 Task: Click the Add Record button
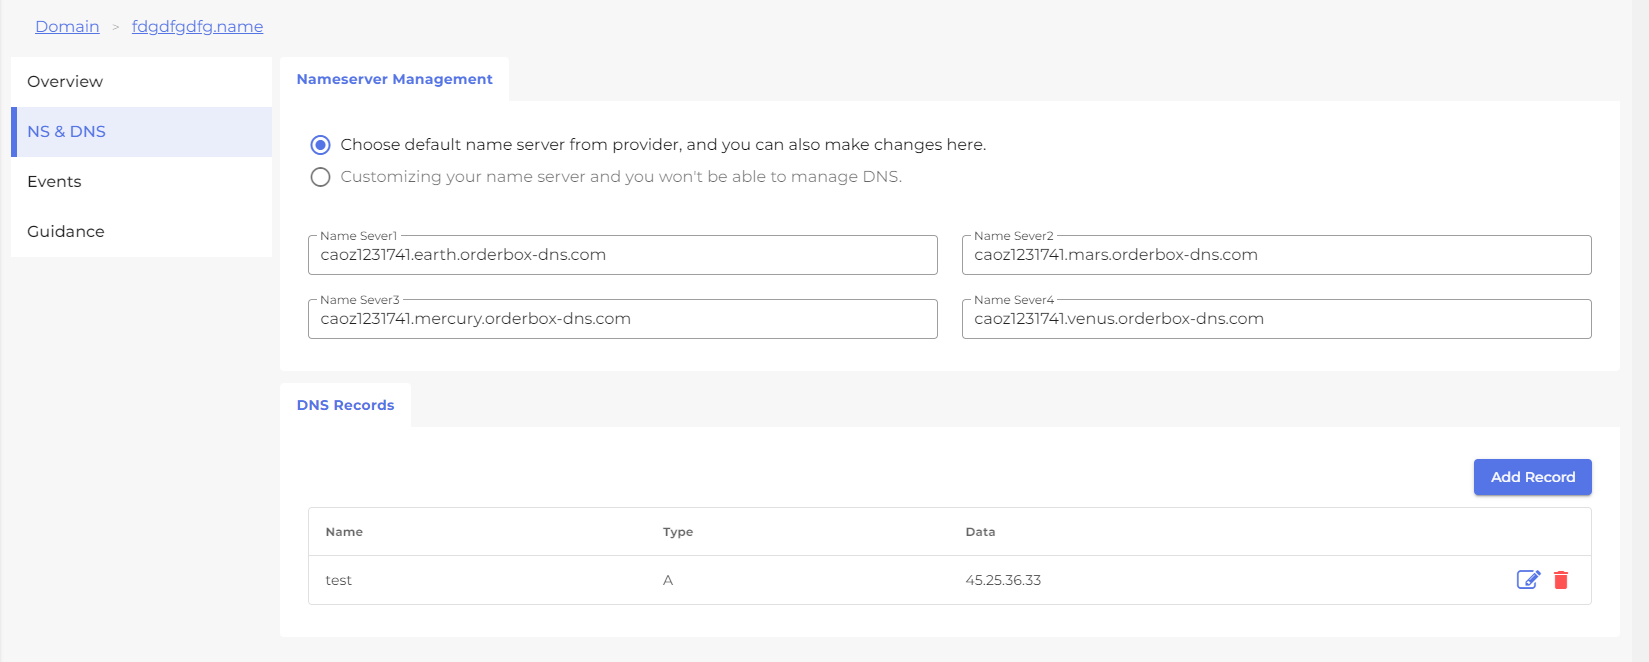click(x=1532, y=477)
